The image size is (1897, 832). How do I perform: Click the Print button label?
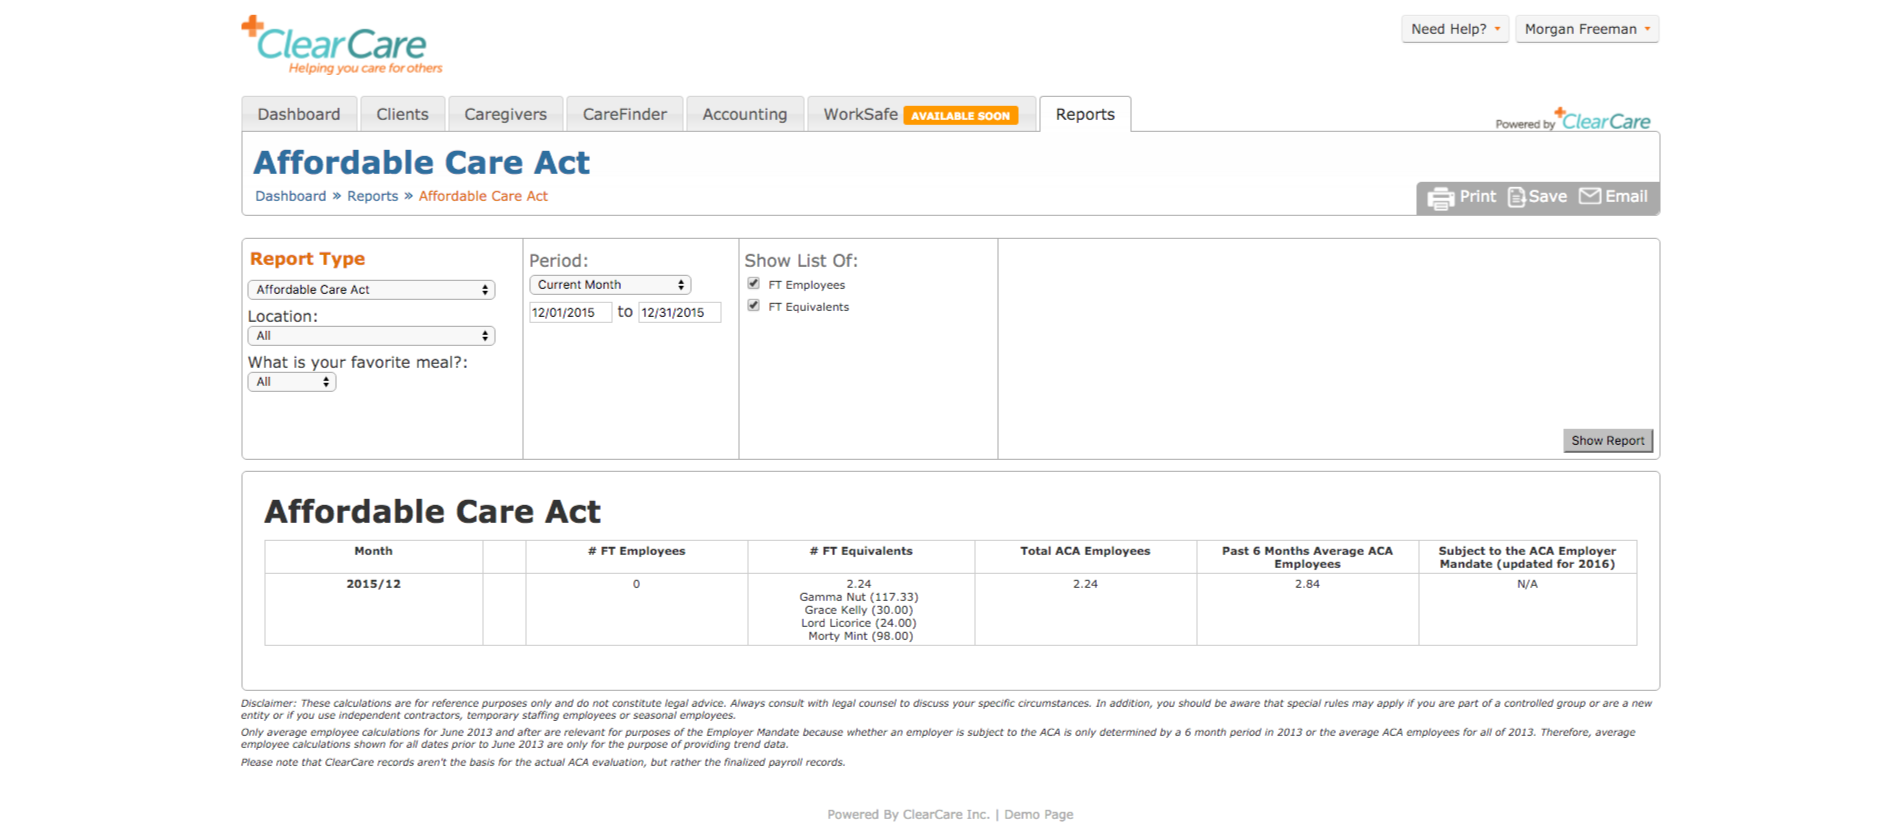(x=1478, y=197)
